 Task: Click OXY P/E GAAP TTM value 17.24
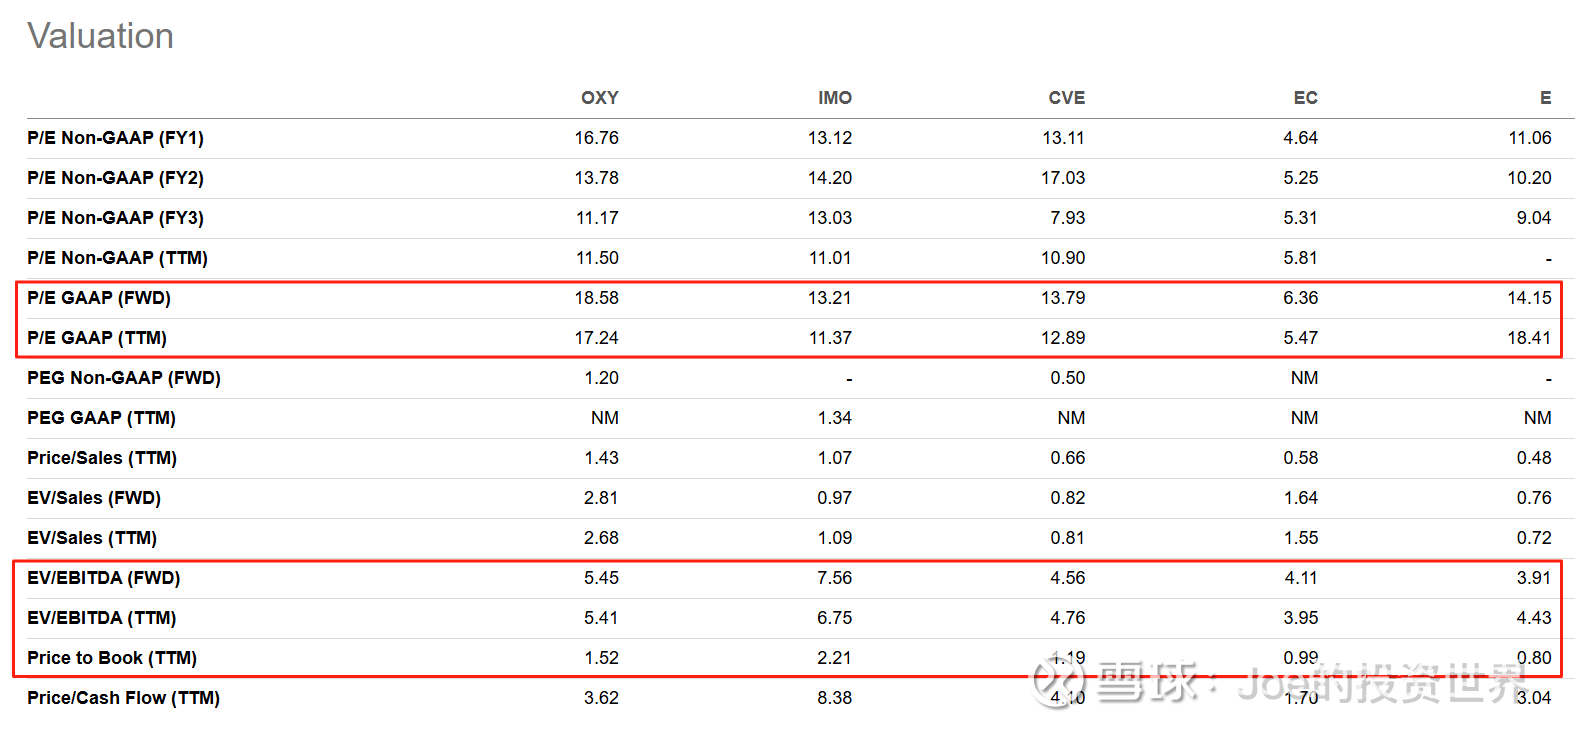(597, 338)
